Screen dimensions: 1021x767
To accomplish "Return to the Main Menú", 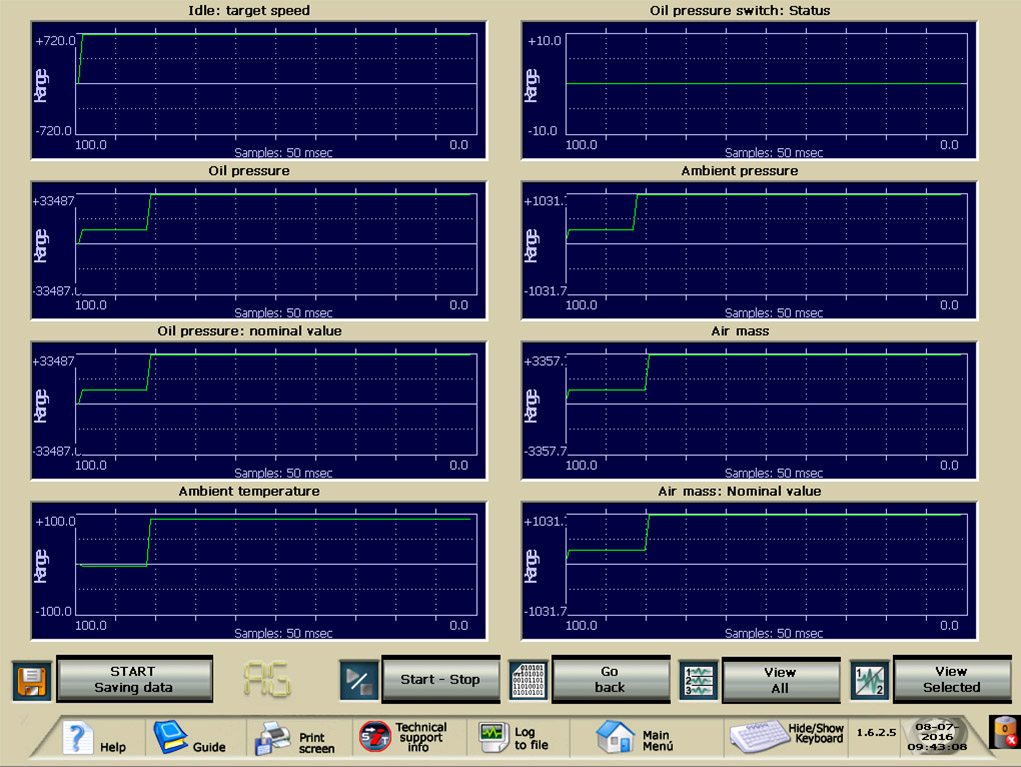I will coord(635,739).
